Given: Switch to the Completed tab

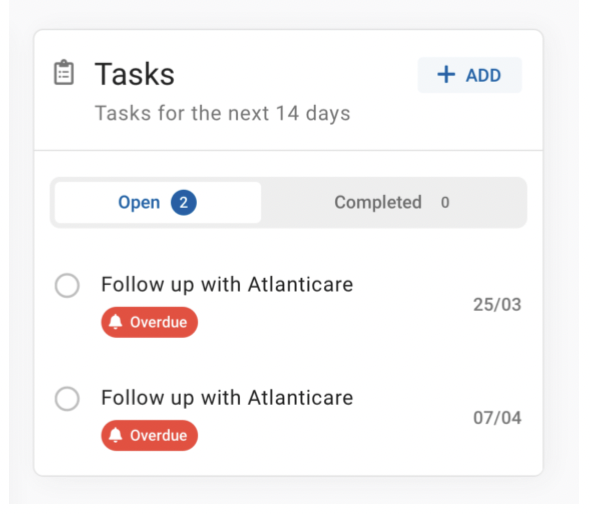Looking at the screenshot, I should [392, 202].
